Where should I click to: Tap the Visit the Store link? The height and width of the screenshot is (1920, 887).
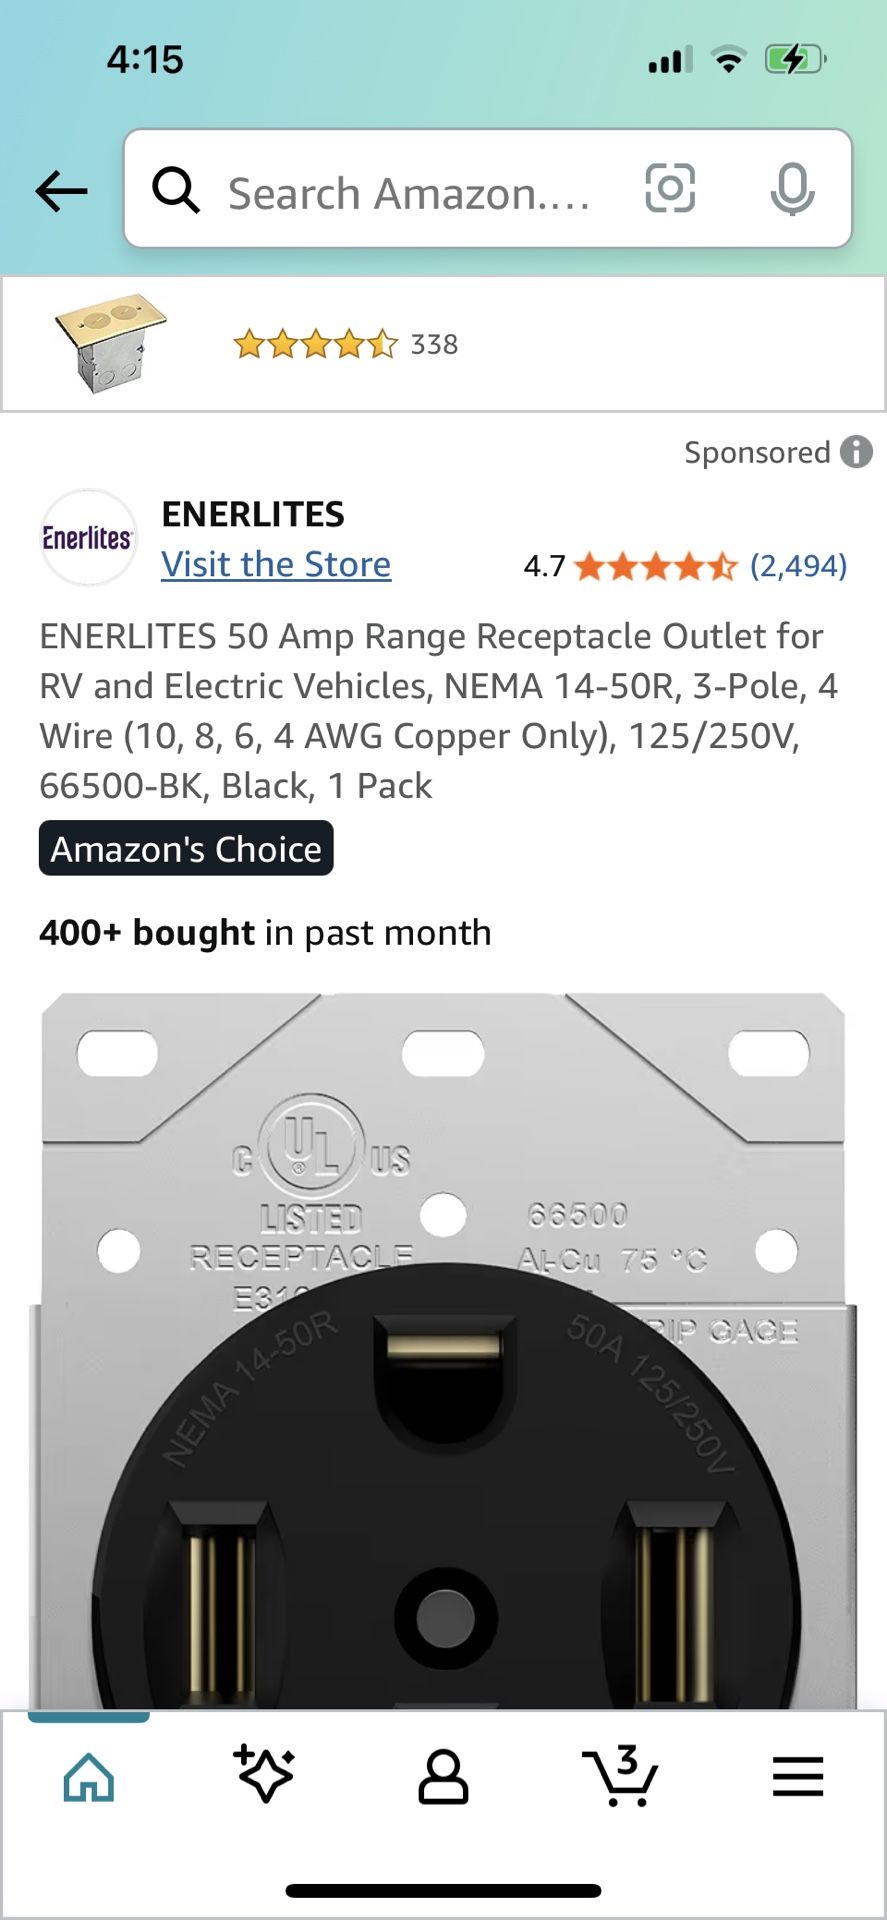pos(276,565)
